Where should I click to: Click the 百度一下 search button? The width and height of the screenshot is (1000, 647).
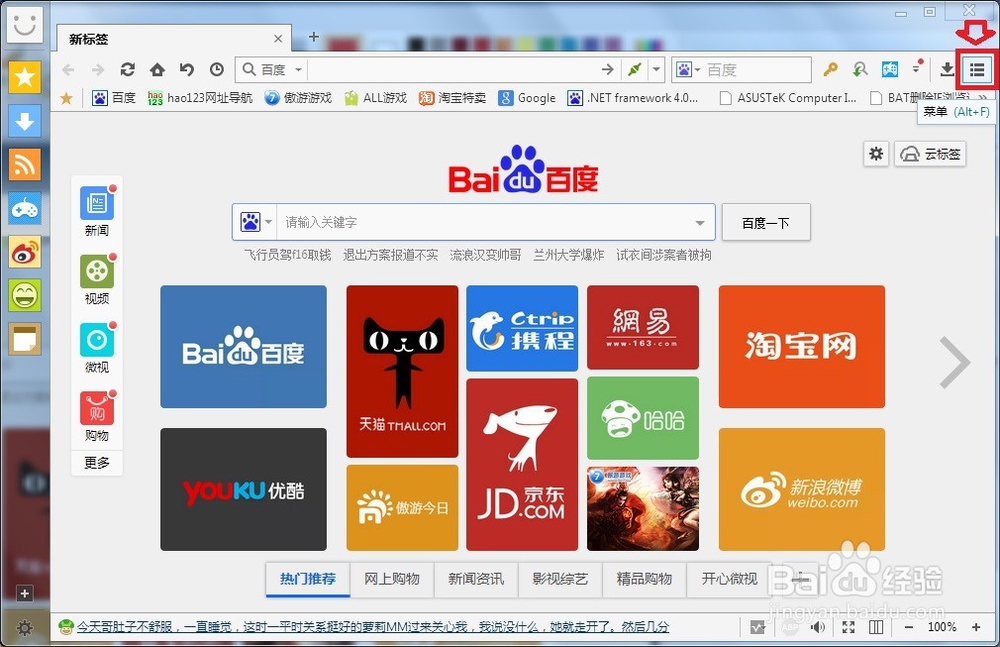click(766, 222)
